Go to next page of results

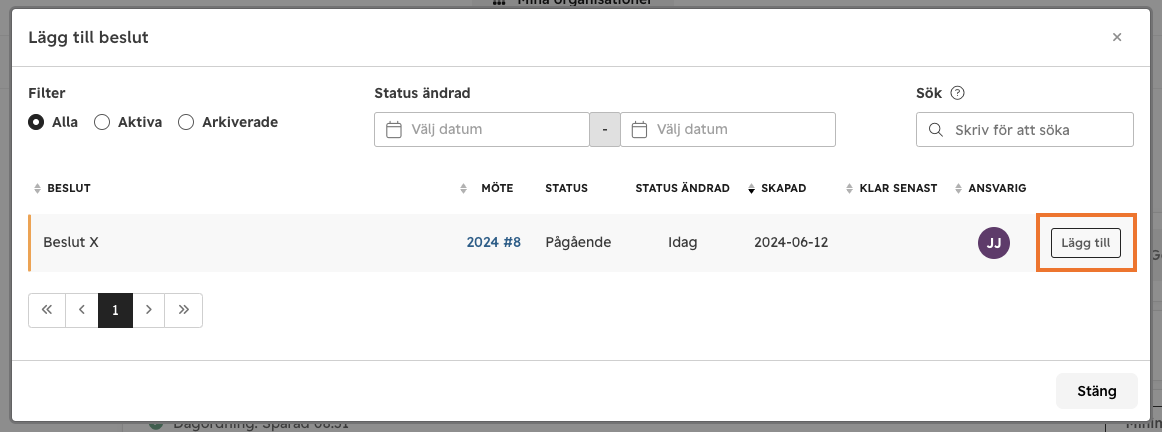pos(149,310)
